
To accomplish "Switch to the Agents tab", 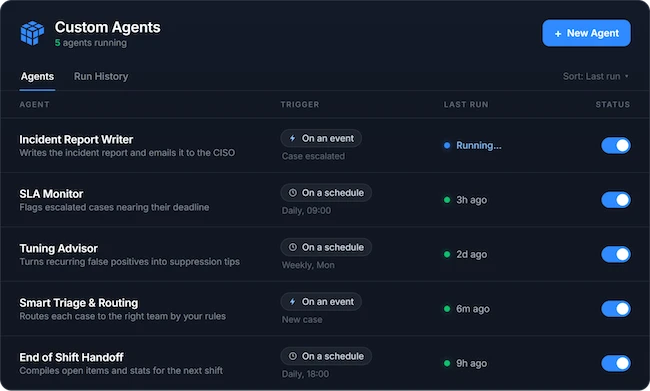I will [x=37, y=76].
